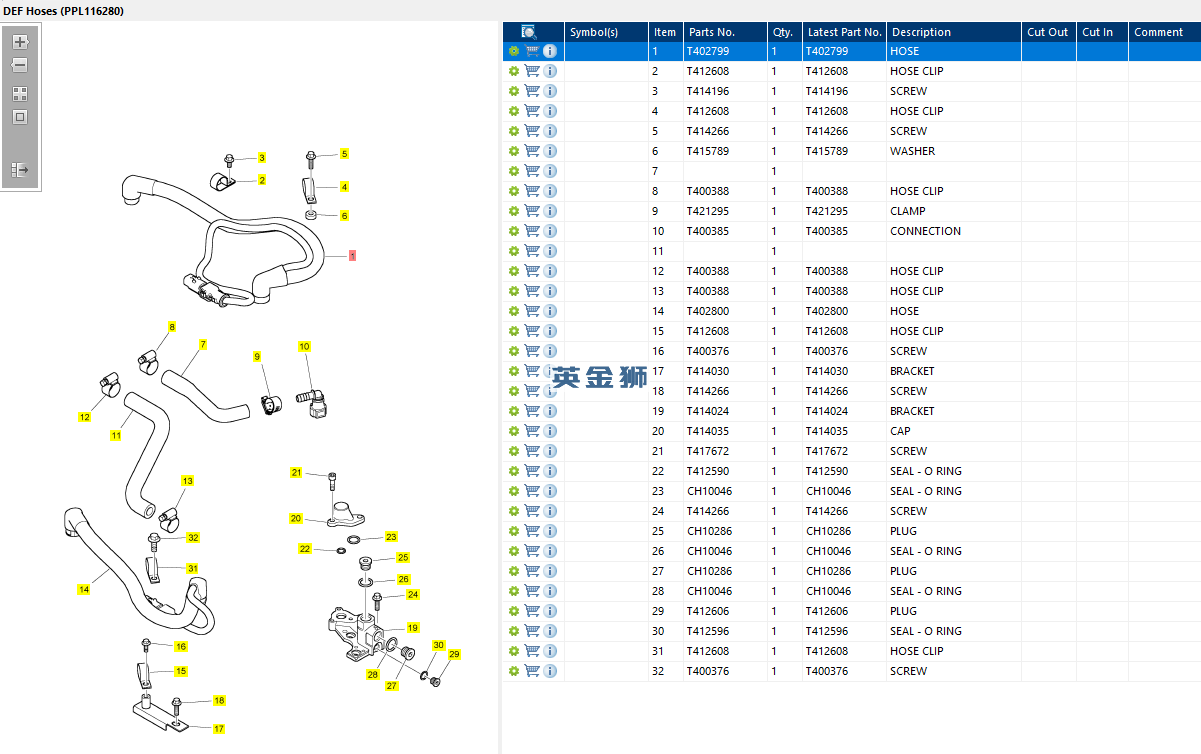Sort by Item column header
This screenshot has width=1201, height=754.
(666, 32)
